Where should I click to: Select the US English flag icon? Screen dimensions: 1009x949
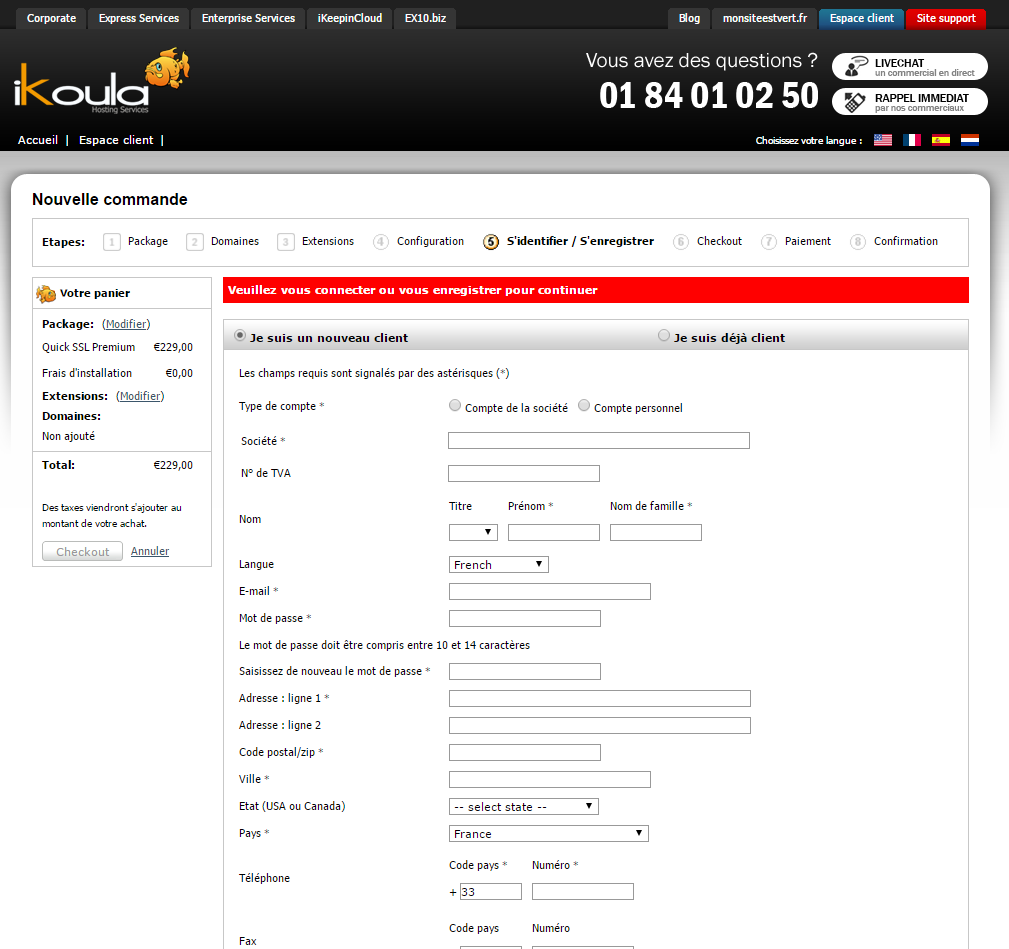882,140
